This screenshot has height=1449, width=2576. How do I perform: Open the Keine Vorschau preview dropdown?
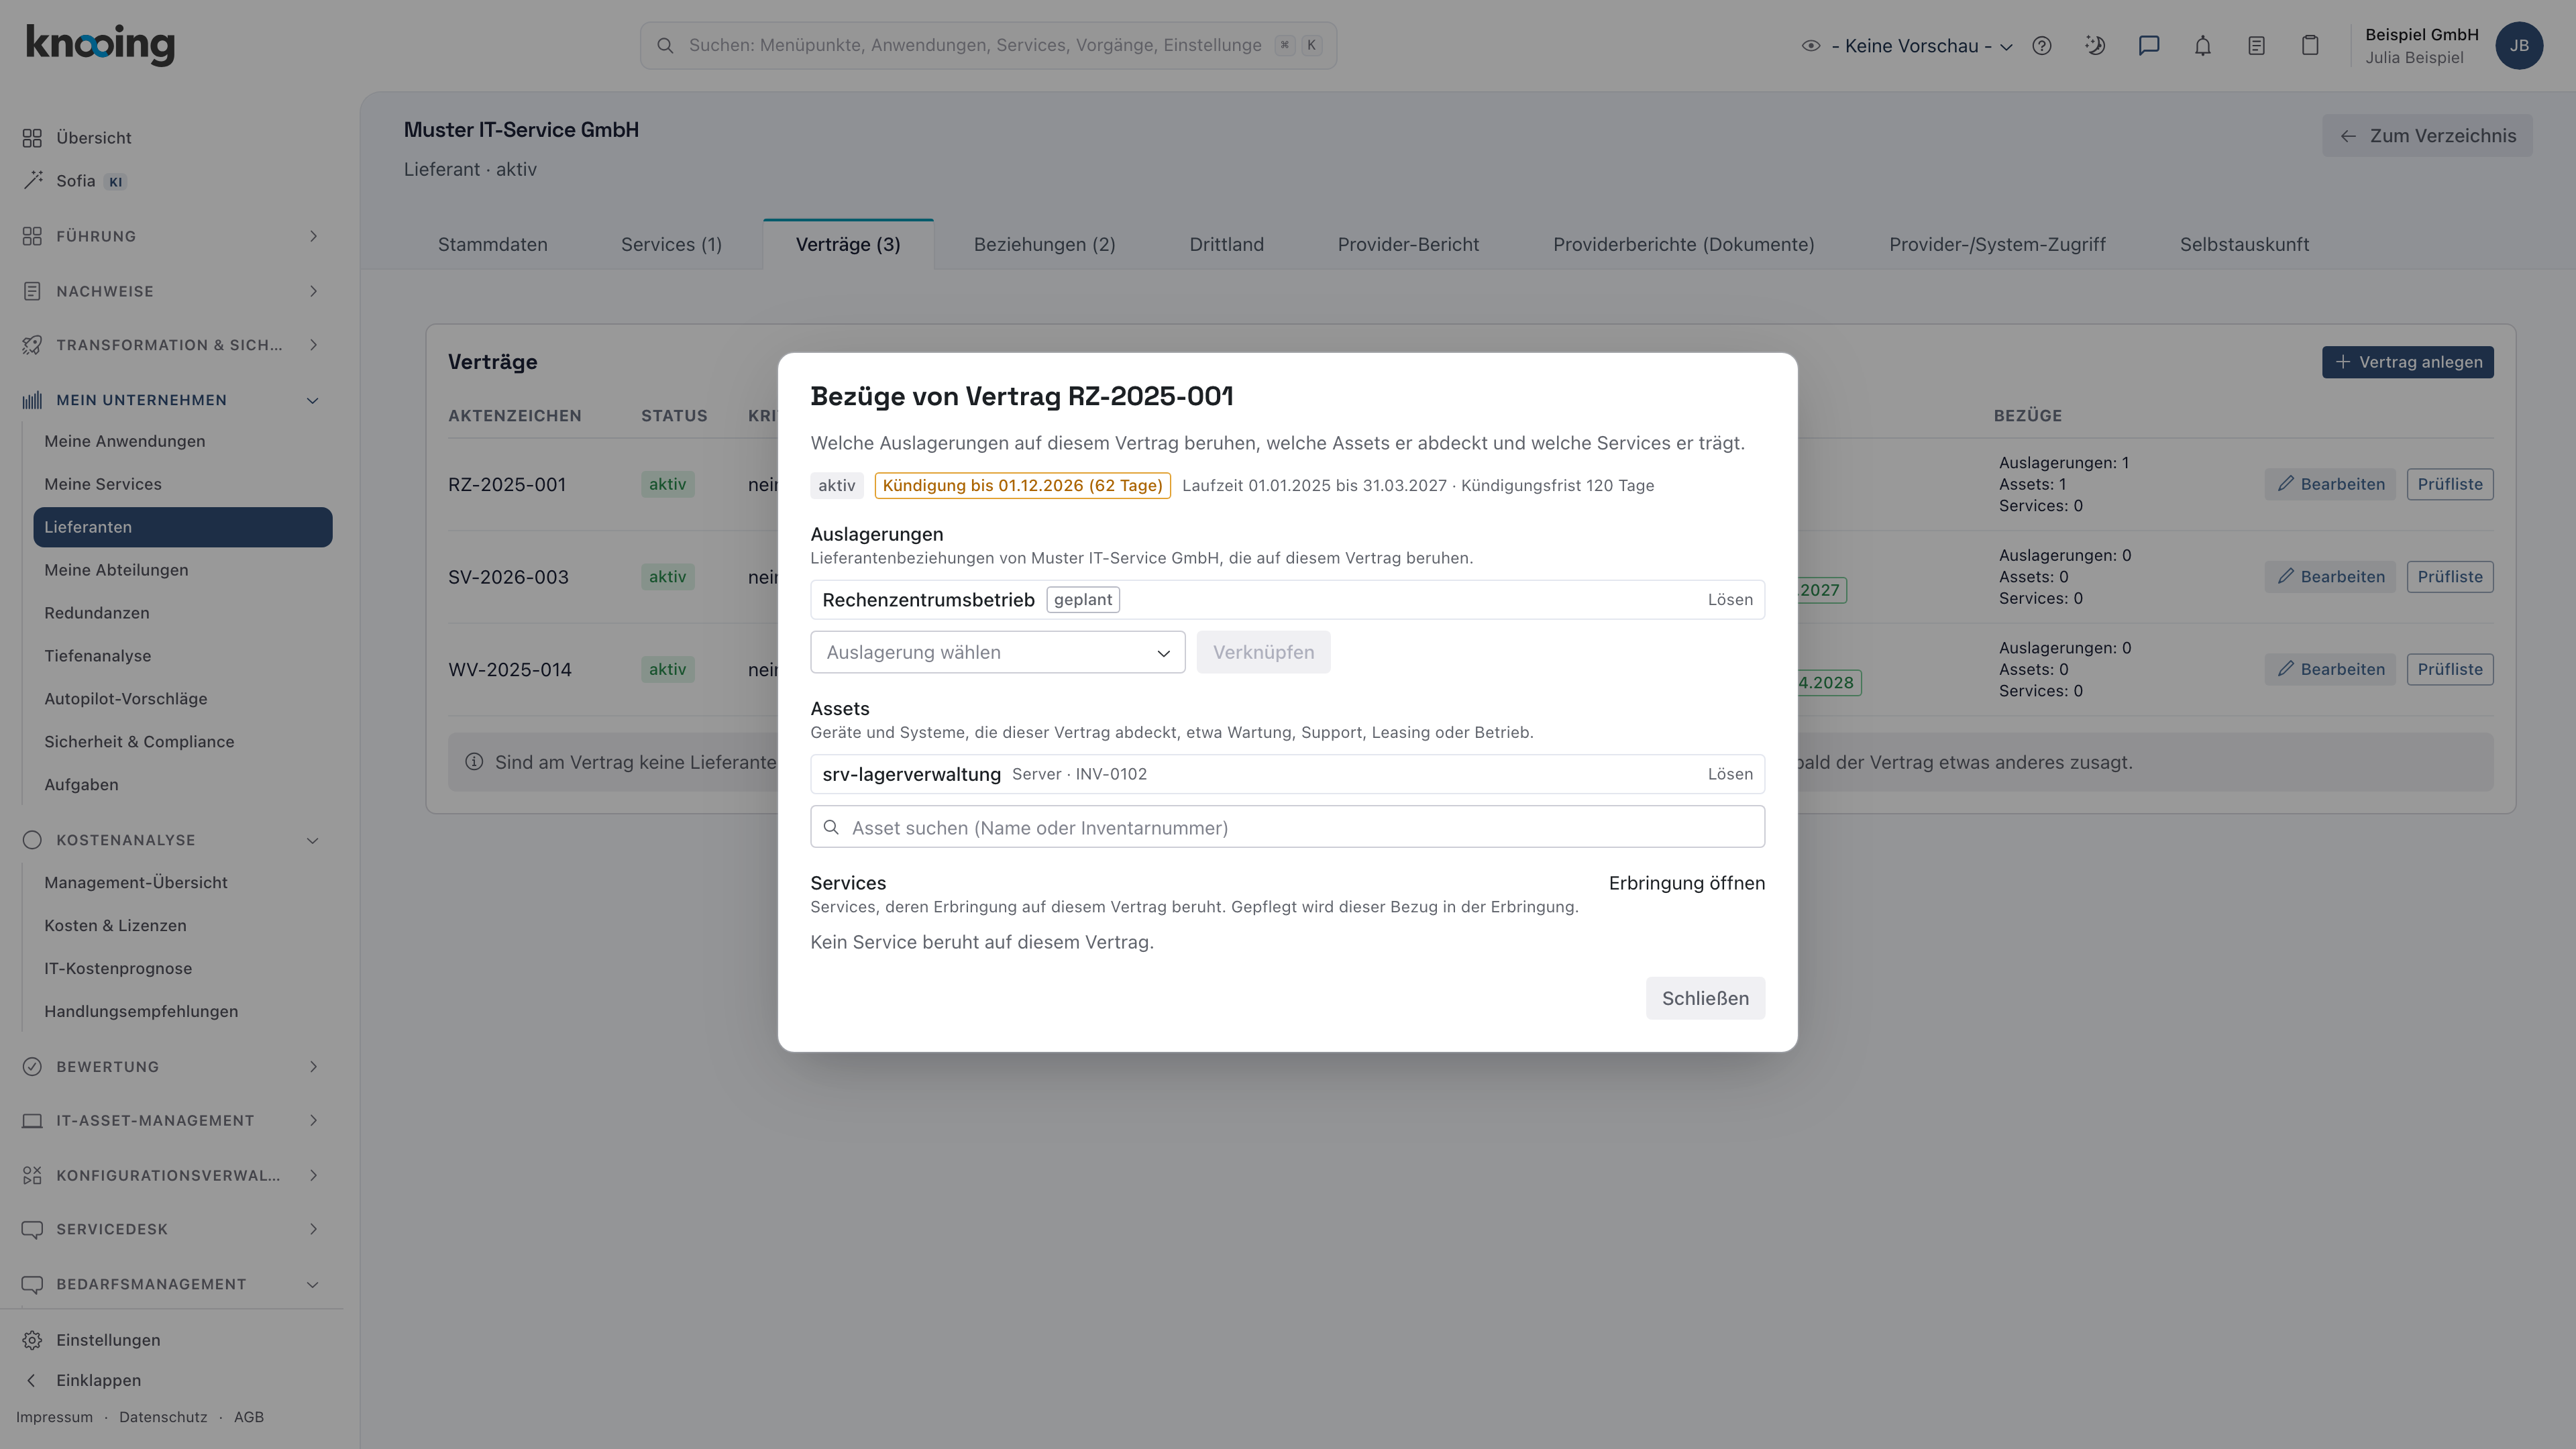(1908, 46)
